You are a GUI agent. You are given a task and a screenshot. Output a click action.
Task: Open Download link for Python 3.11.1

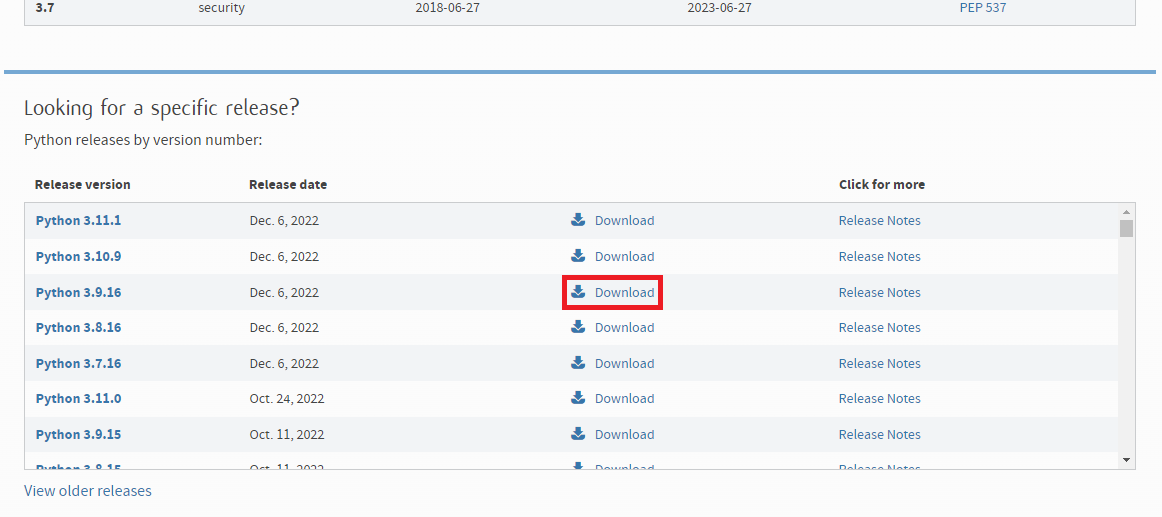point(624,221)
